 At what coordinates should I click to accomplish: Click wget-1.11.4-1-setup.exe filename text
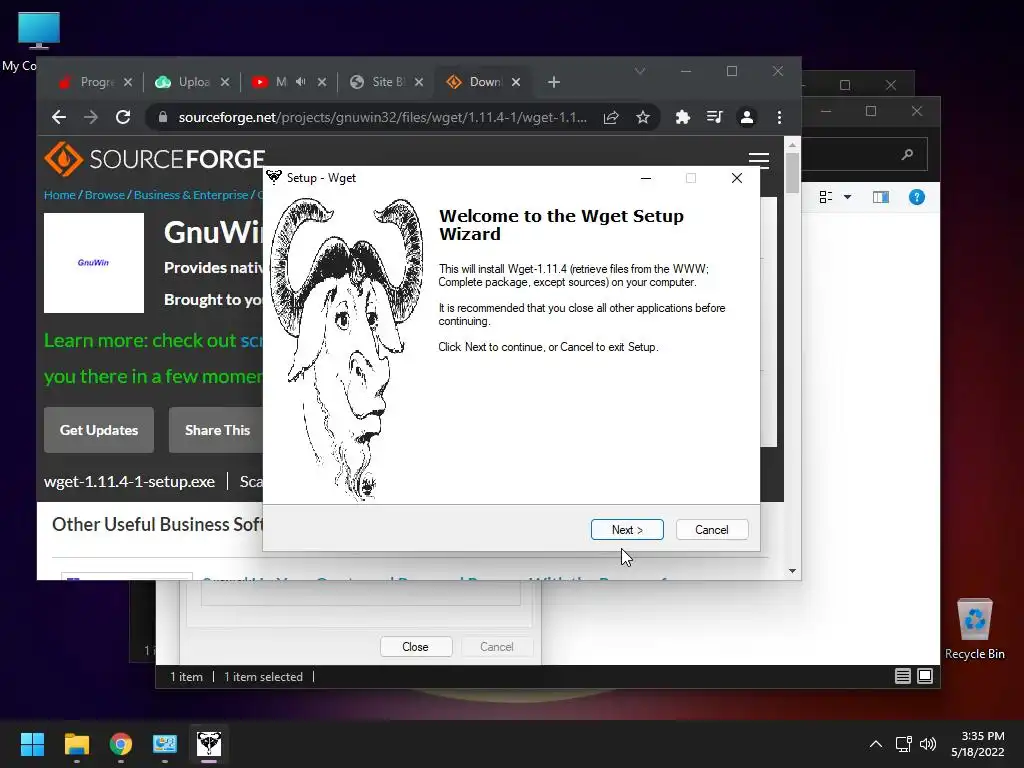[x=129, y=481]
